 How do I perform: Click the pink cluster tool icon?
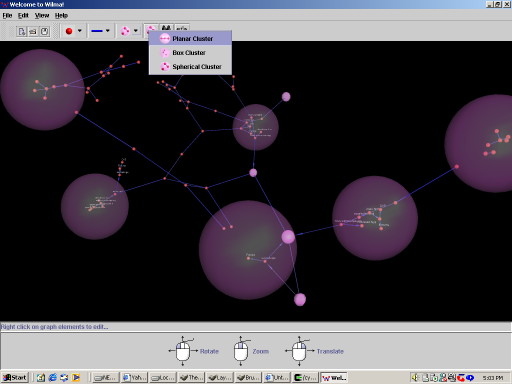[x=125, y=31]
